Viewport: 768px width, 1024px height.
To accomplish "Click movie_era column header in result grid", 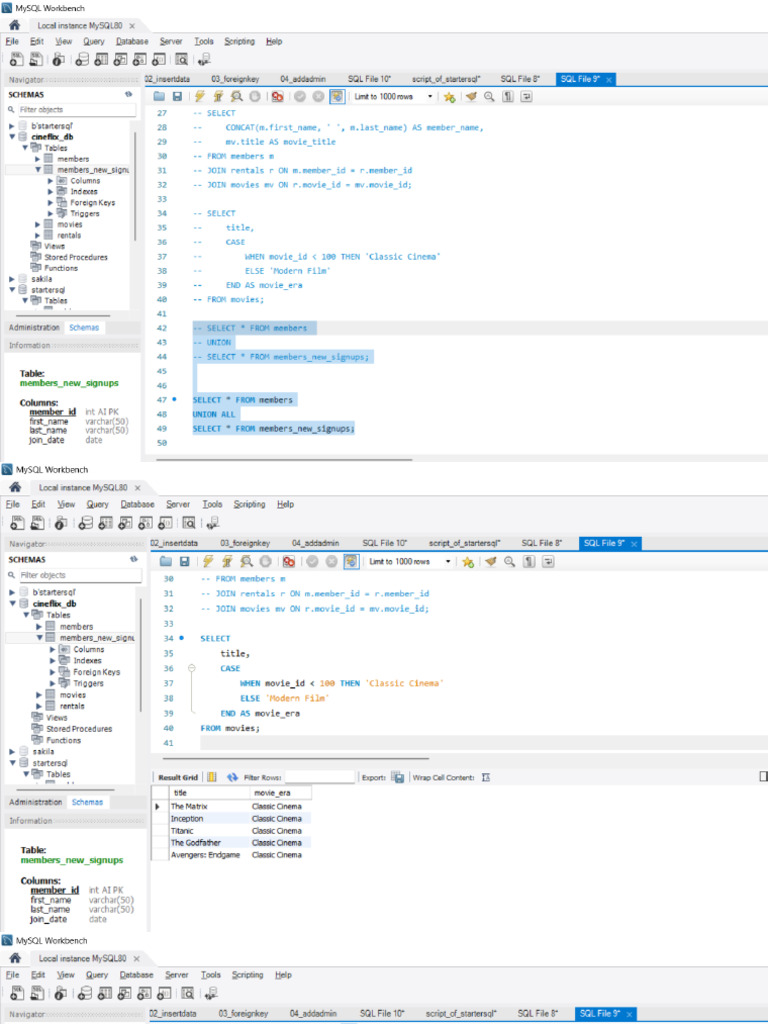I will tap(280, 793).
